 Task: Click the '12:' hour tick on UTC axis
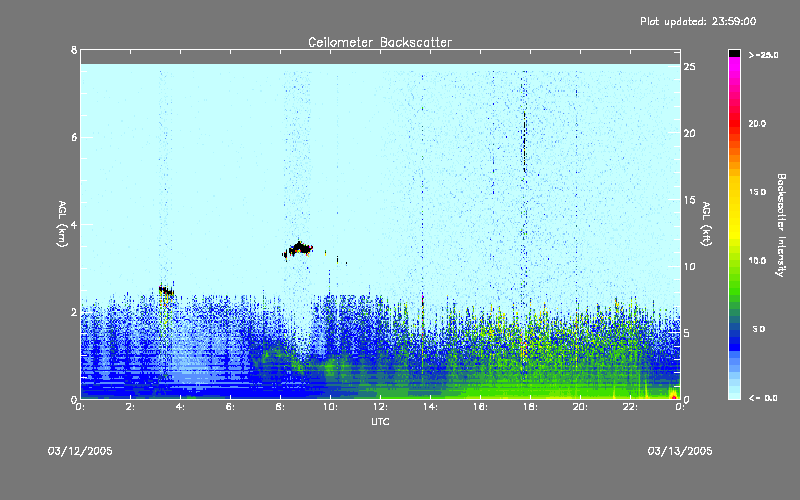(380, 407)
